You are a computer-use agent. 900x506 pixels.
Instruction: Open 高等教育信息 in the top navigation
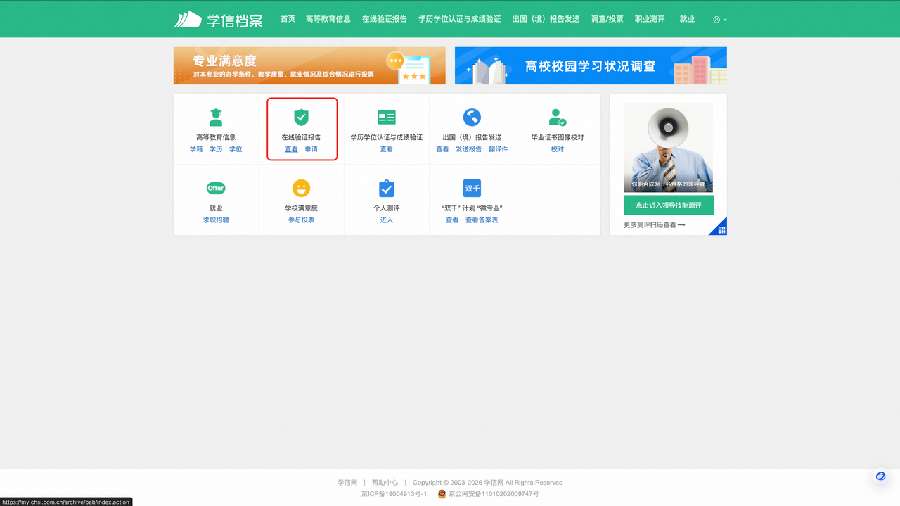[x=328, y=19]
